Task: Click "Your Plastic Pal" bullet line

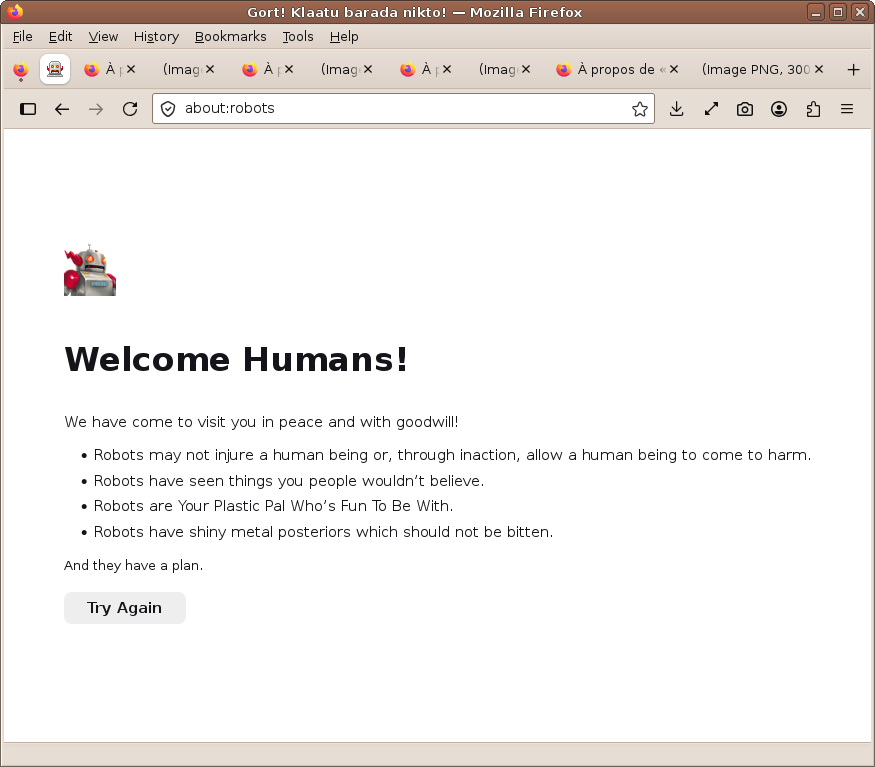Action: coord(273,506)
